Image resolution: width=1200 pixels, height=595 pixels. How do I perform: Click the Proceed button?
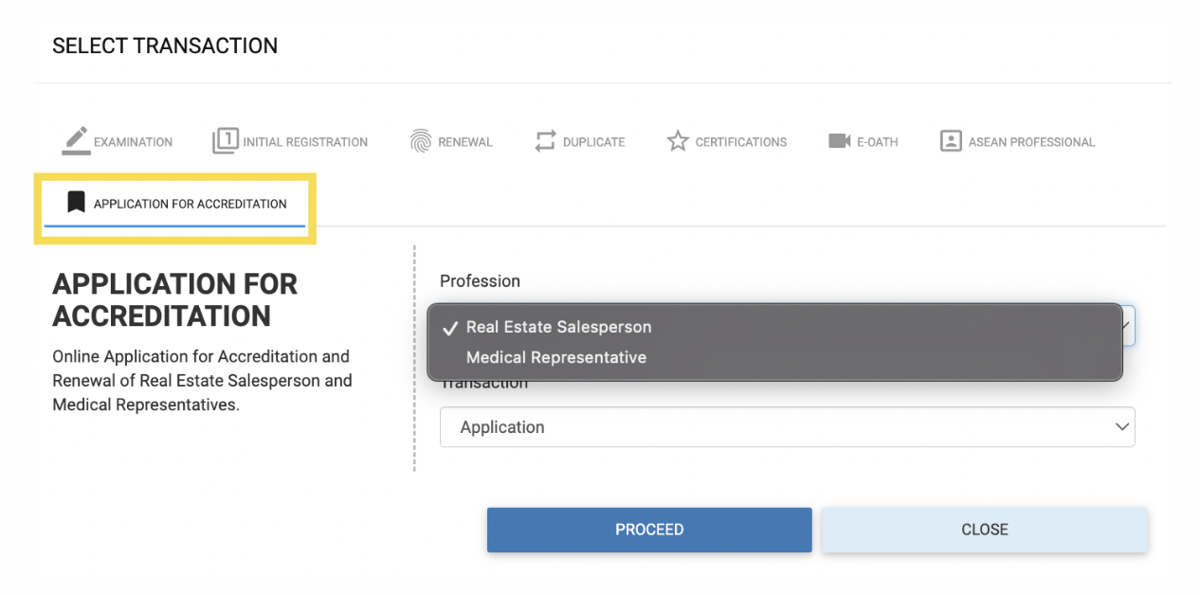[x=649, y=529]
